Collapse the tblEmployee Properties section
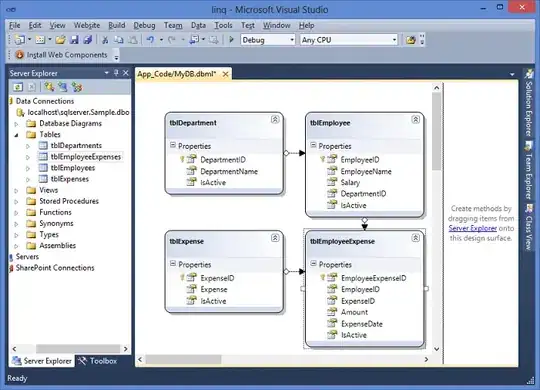 point(313,145)
